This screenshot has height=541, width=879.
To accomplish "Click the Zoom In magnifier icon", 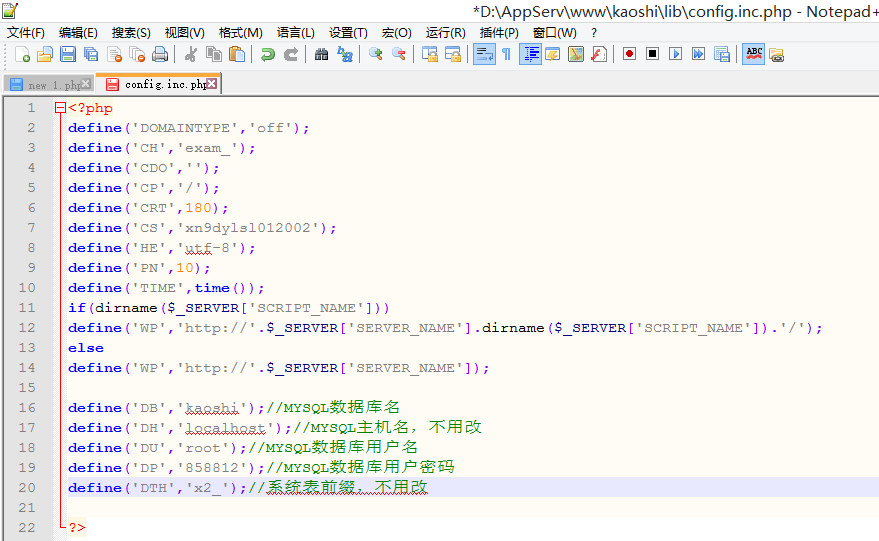I will [x=375, y=54].
